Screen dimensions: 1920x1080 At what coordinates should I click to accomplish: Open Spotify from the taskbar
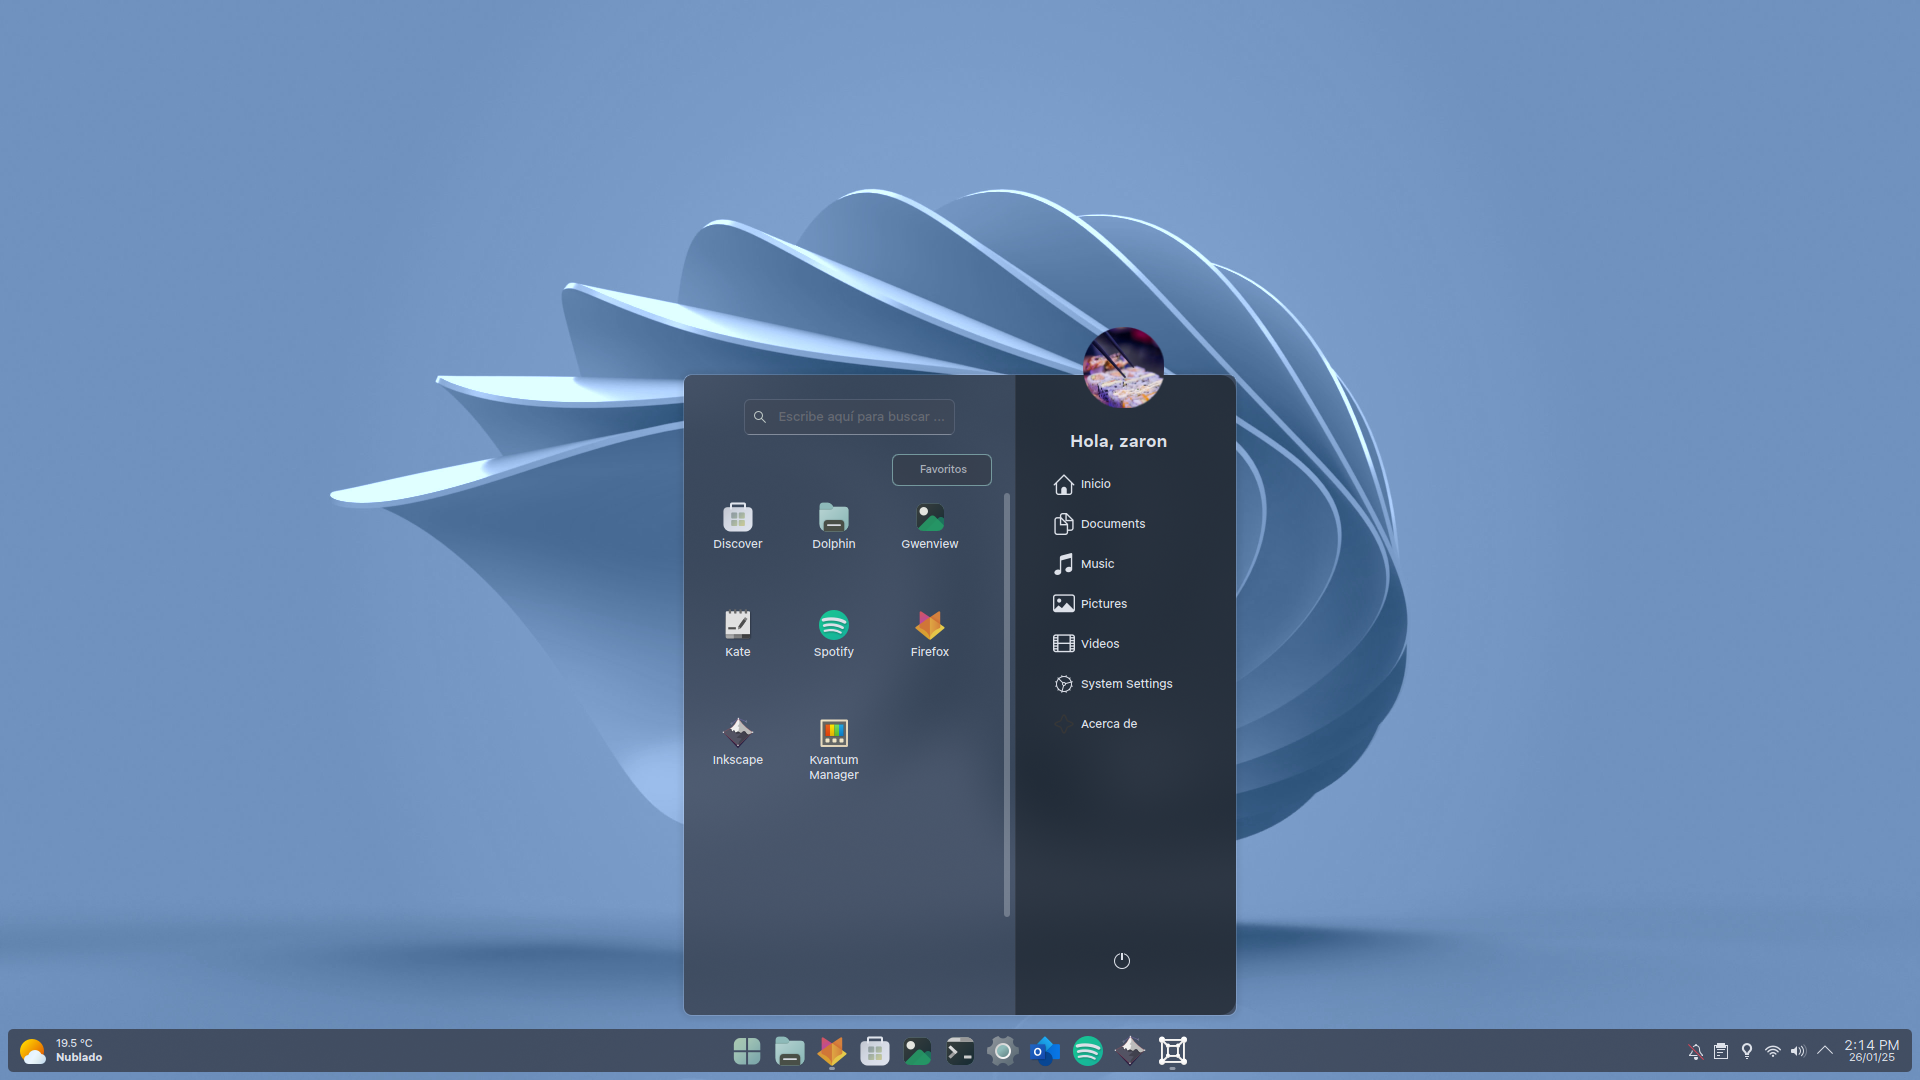pos(1088,1051)
